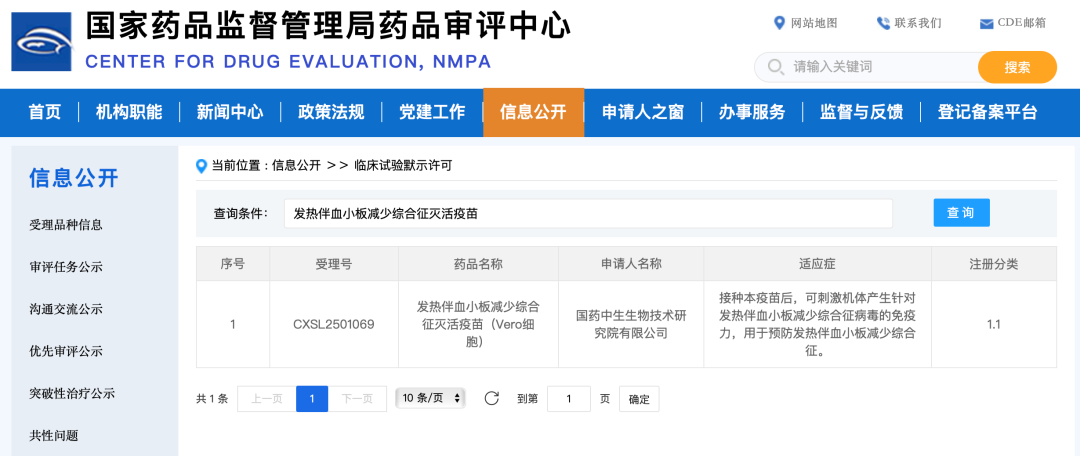Screen dimensions: 1080x456
Task: Open 突破性治疗公示 in the sidebar
Action: click(73, 393)
